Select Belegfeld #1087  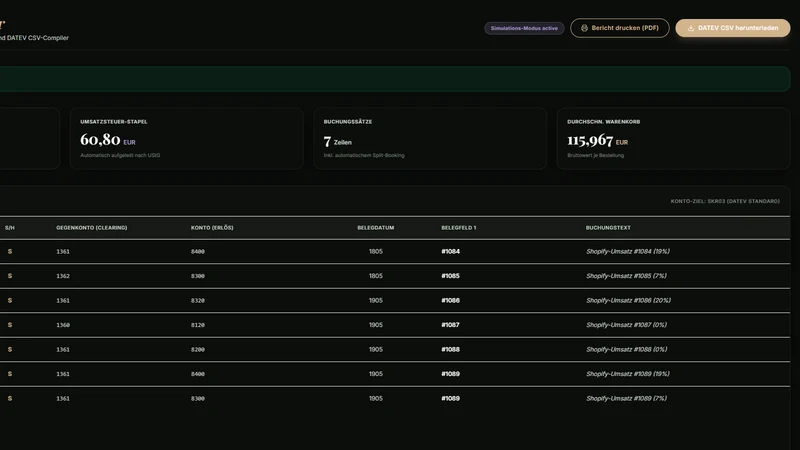tap(451, 325)
